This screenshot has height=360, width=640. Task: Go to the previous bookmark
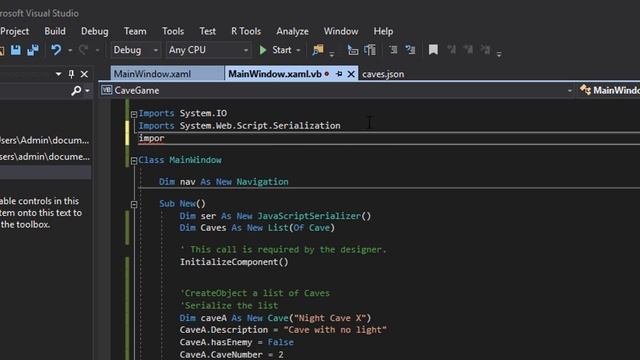451,50
